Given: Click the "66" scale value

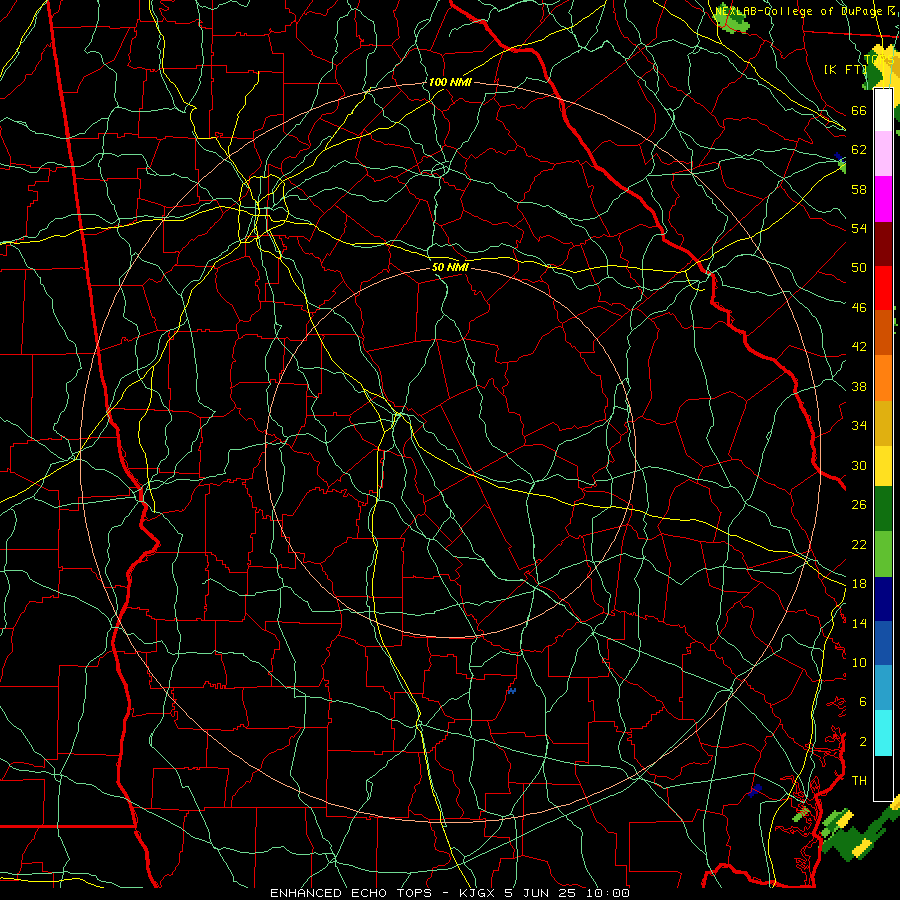Looking at the screenshot, I should [x=859, y=110].
